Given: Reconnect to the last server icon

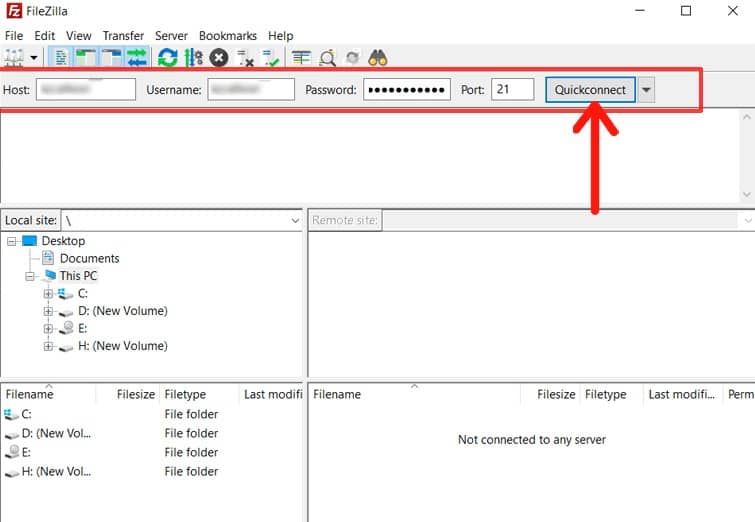Looking at the screenshot, I should tap(269, 58).
